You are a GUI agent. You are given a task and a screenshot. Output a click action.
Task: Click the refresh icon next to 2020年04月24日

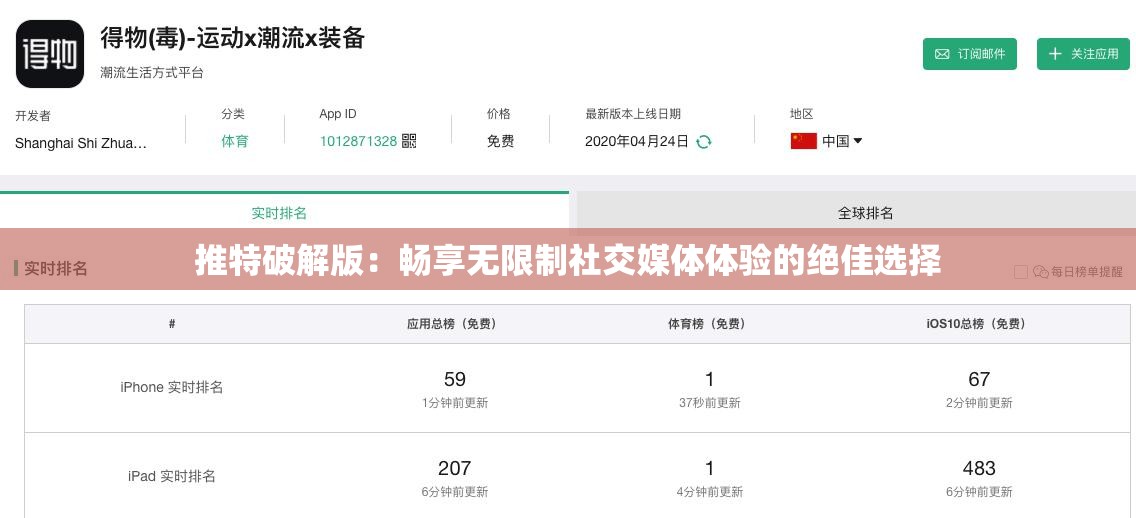click(703, 142)
